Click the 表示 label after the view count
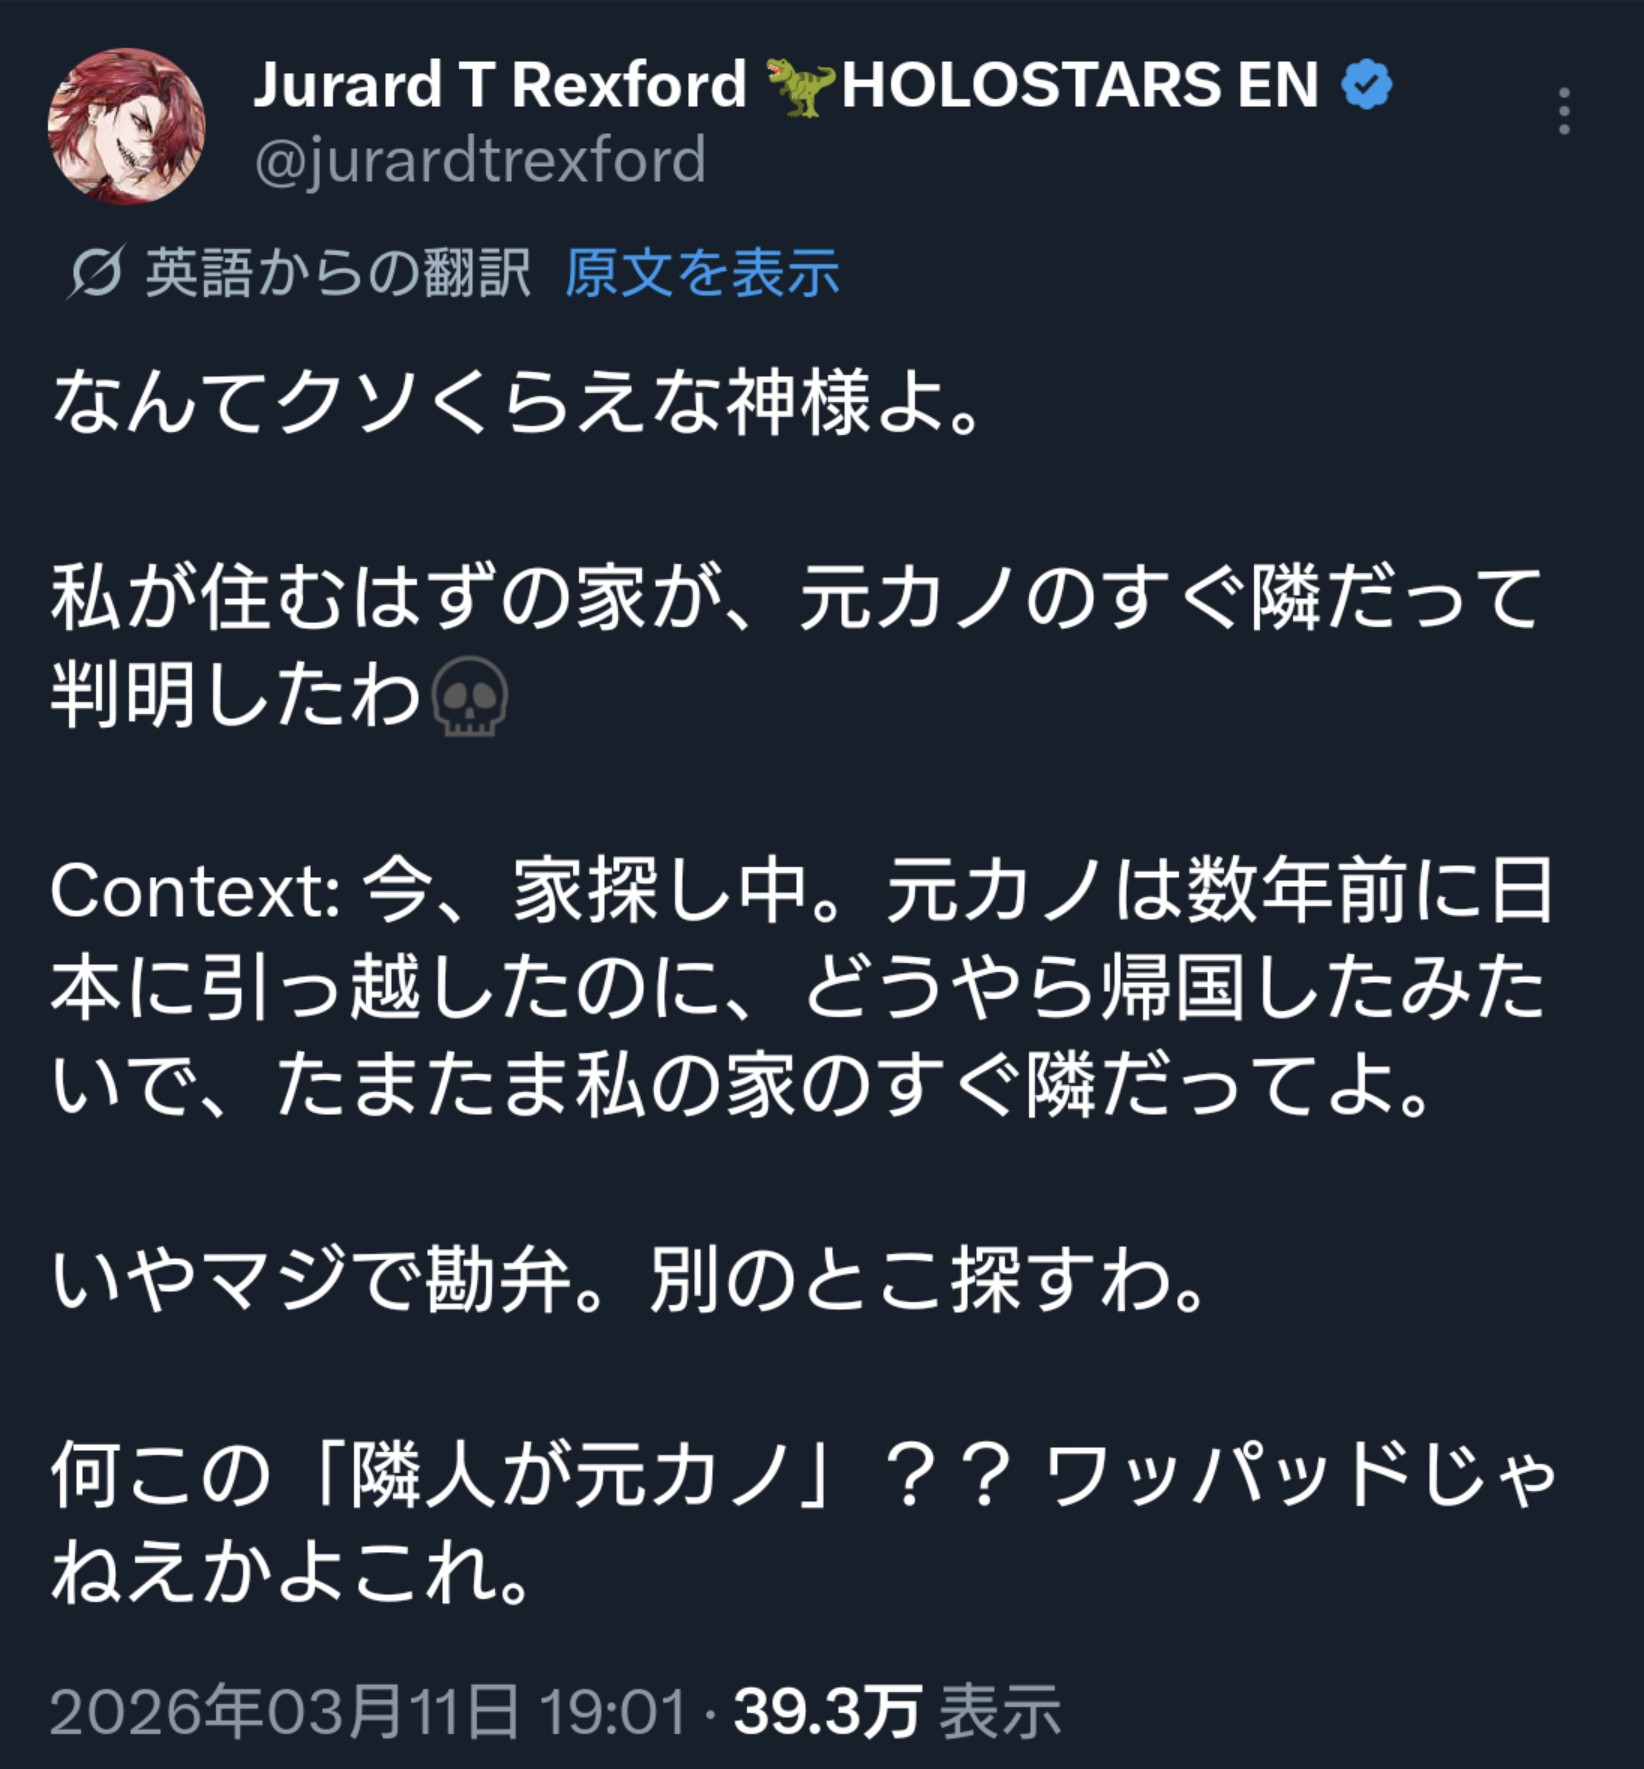 point(999,1711)
